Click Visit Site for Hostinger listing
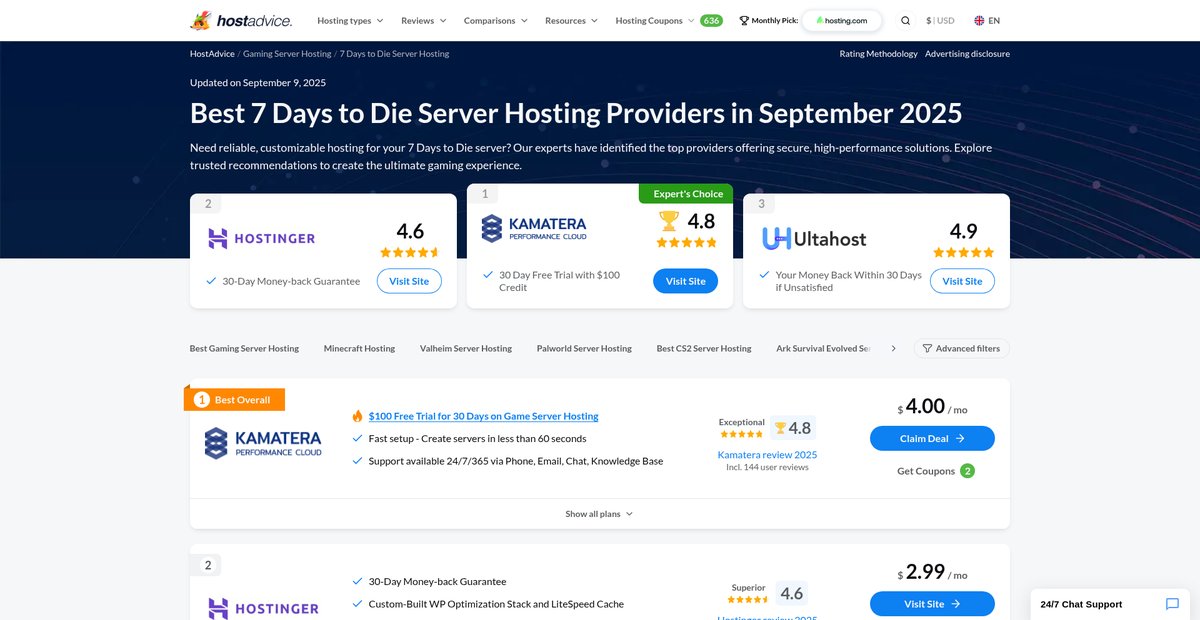This screenshot has width=1200, height=620. pos(932,604)
